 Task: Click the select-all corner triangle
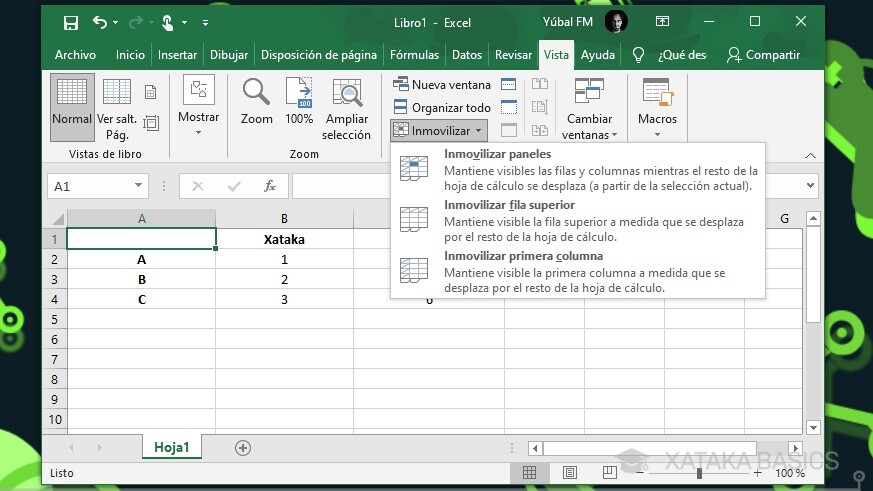coord(57,218)
